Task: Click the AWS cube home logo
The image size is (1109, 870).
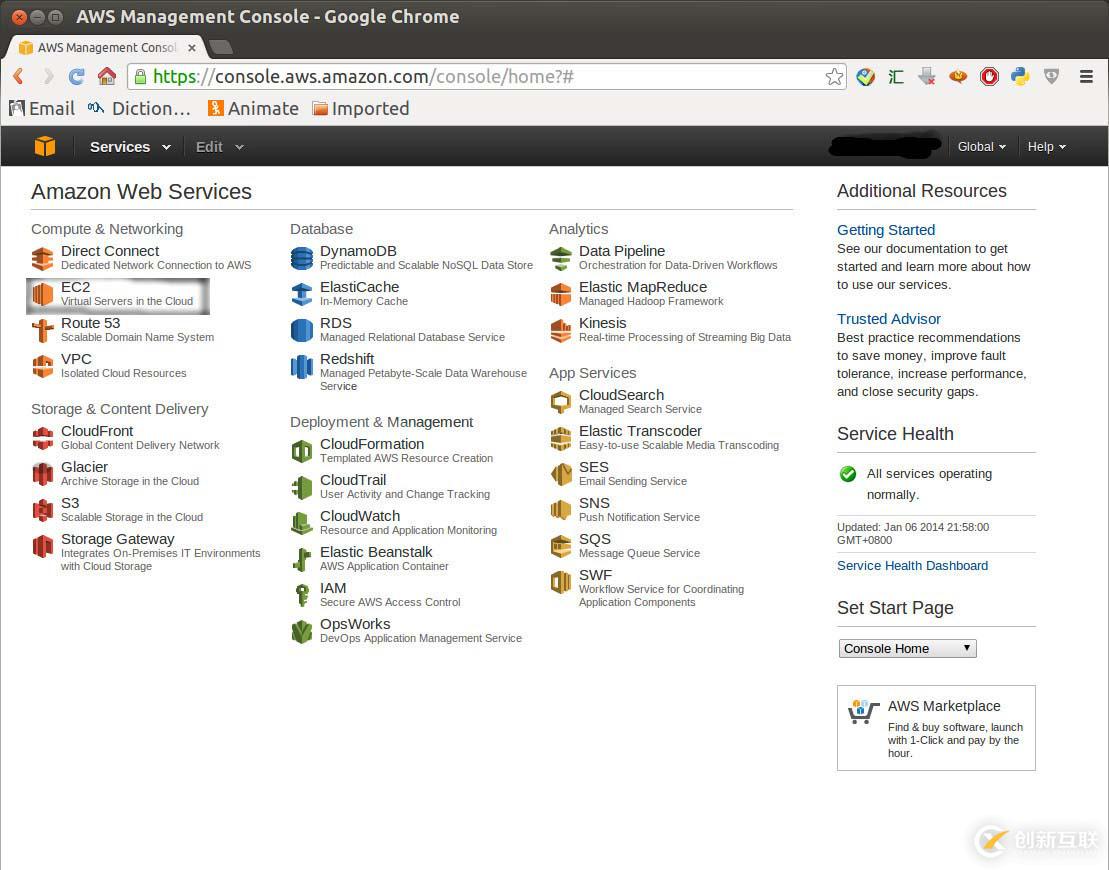Action: point(45,146)
